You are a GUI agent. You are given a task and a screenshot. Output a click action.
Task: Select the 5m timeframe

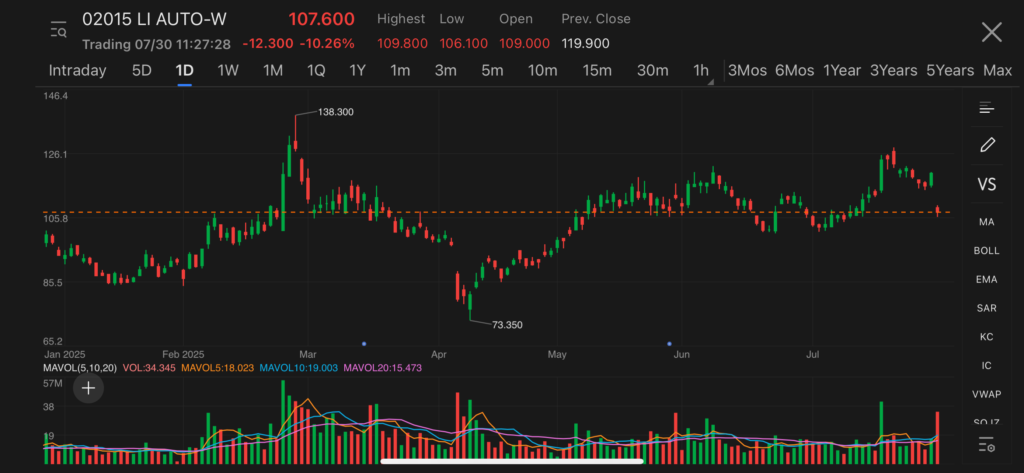492,71
